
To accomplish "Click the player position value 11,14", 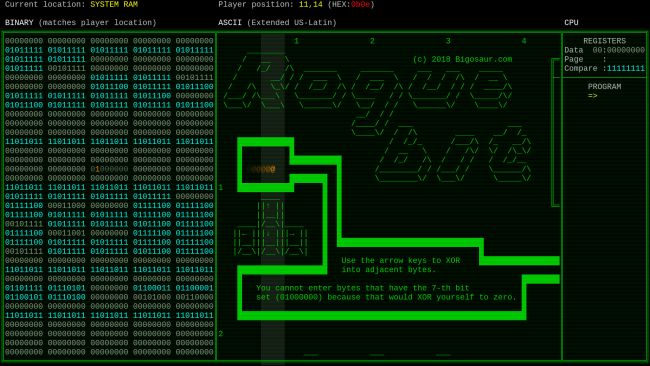I will [310, 5].
